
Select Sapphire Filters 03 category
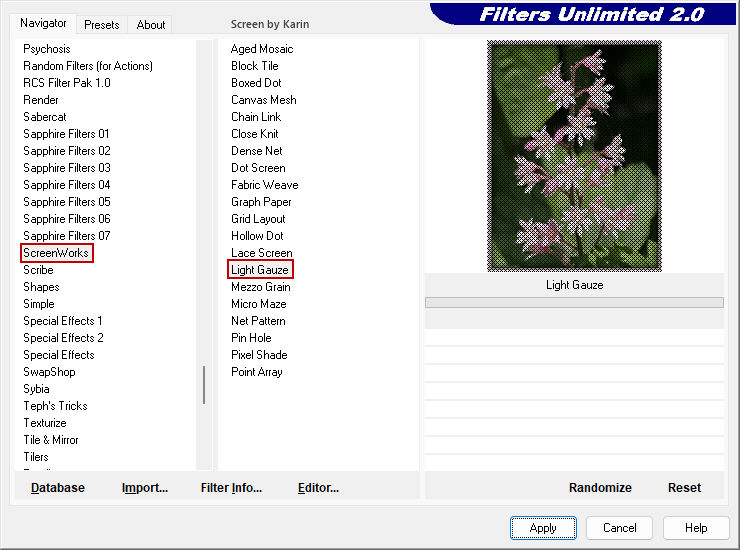[67, 168]
